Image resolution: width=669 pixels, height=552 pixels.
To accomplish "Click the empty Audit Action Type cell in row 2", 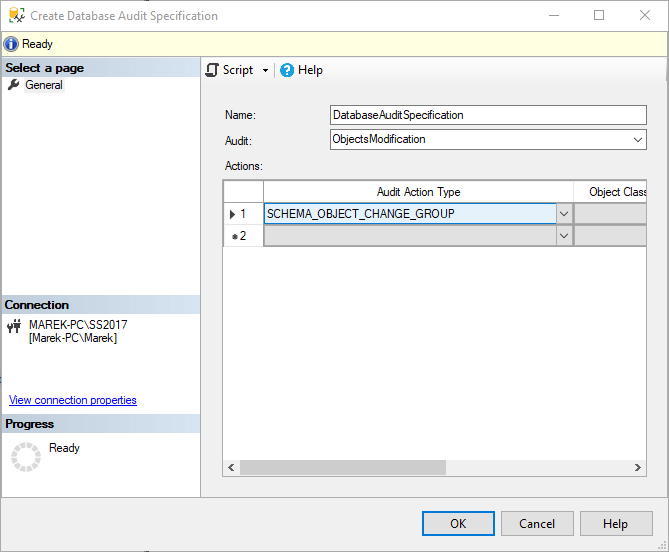I will coord(410,236).
